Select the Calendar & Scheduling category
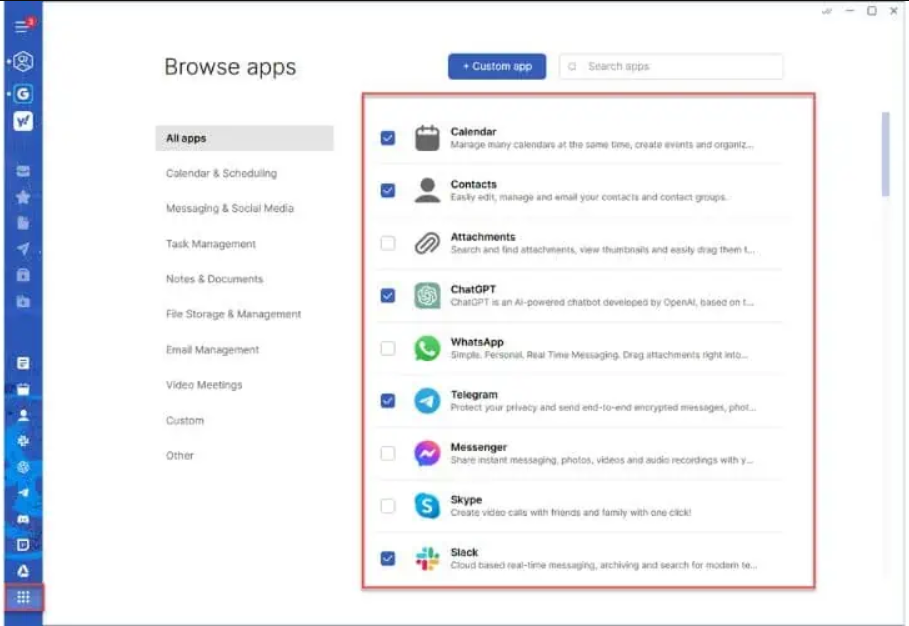The height and width of the screenshot is (626, 909). tap(221, 173)
